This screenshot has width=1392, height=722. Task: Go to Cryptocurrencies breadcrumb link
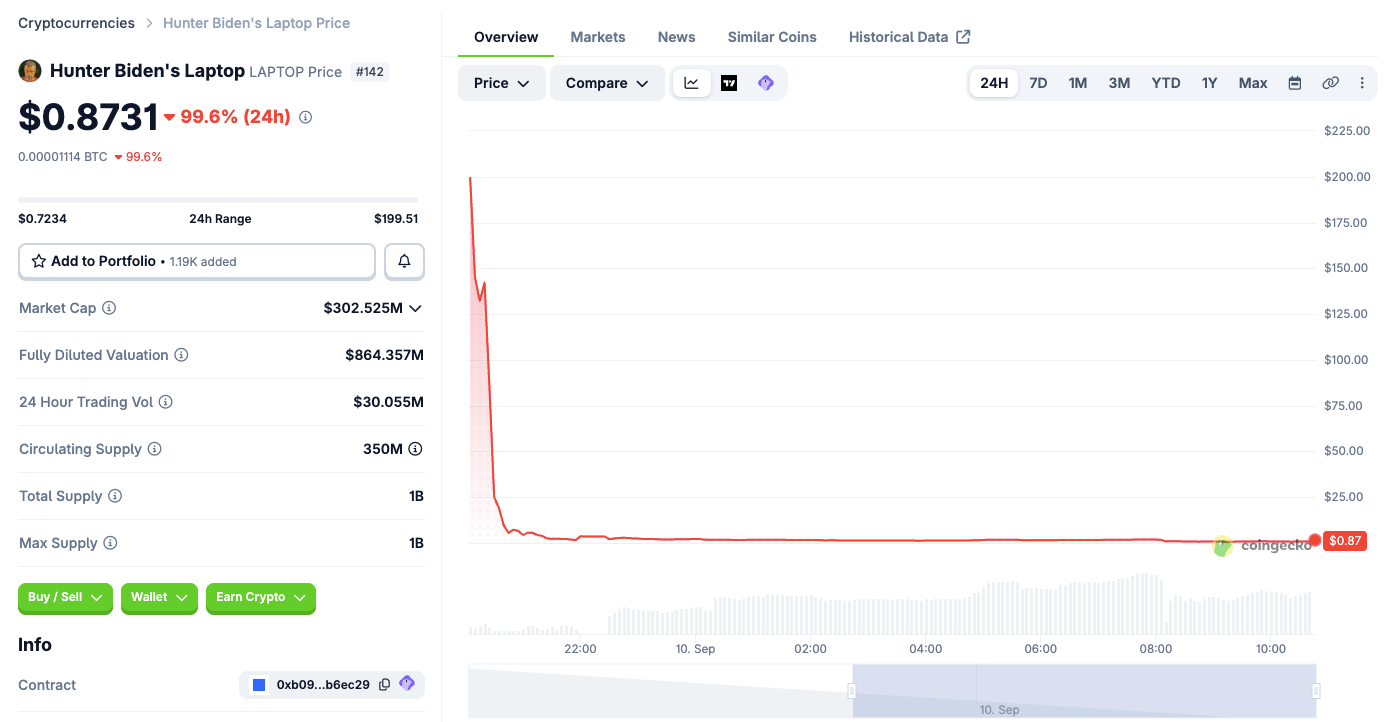point(76,23)
